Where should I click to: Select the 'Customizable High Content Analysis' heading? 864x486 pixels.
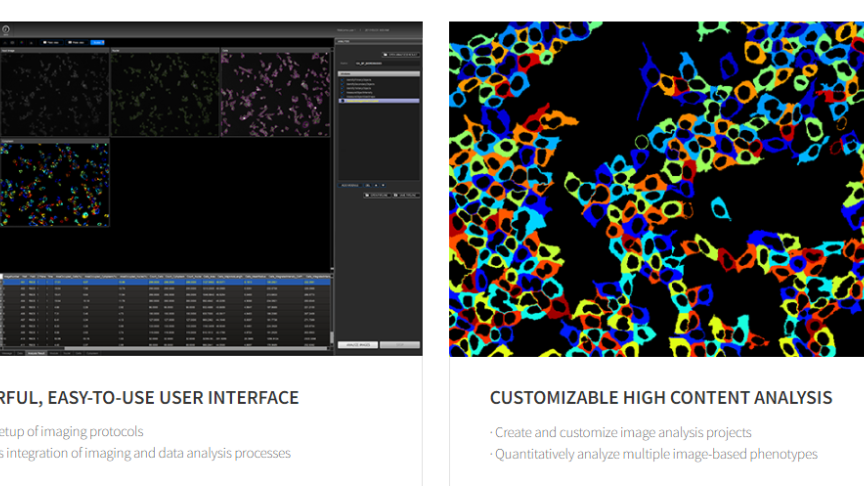point(661,397)
